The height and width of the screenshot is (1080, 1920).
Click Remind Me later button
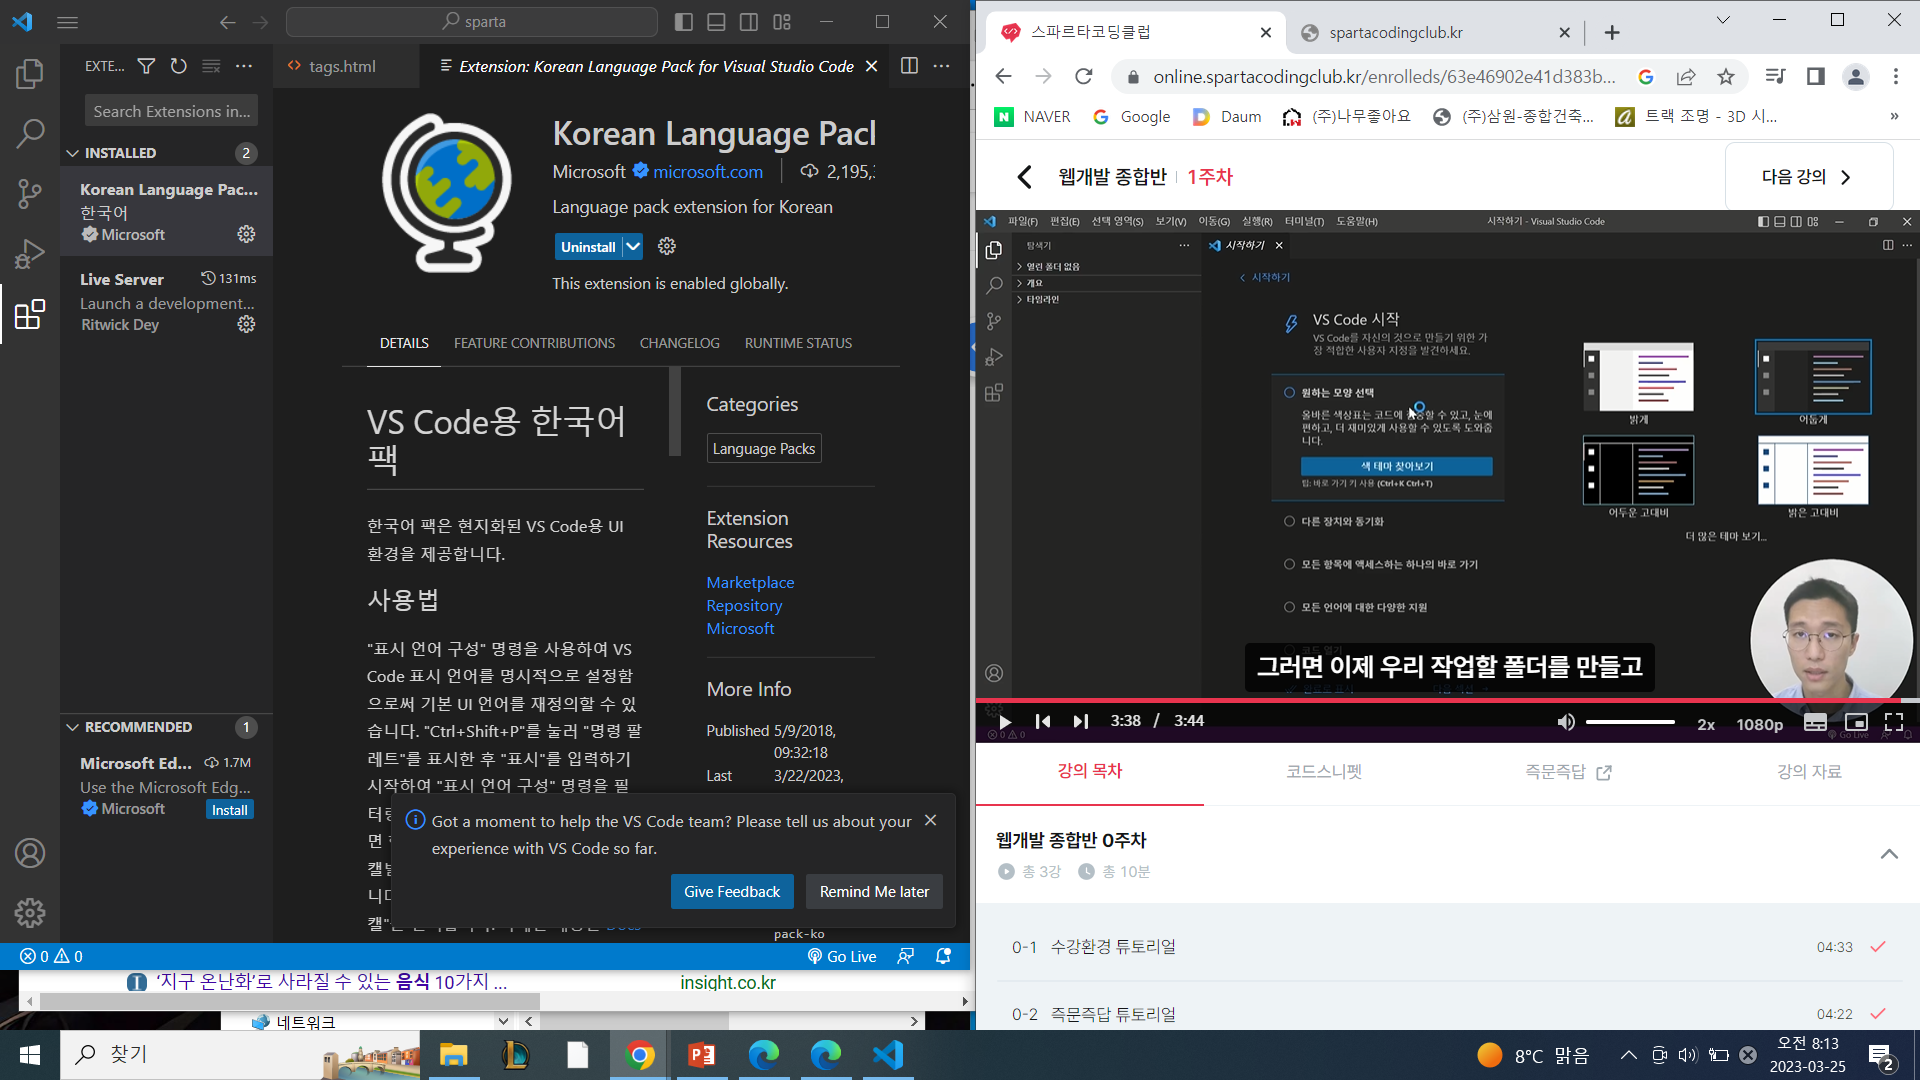pos(874,891)
